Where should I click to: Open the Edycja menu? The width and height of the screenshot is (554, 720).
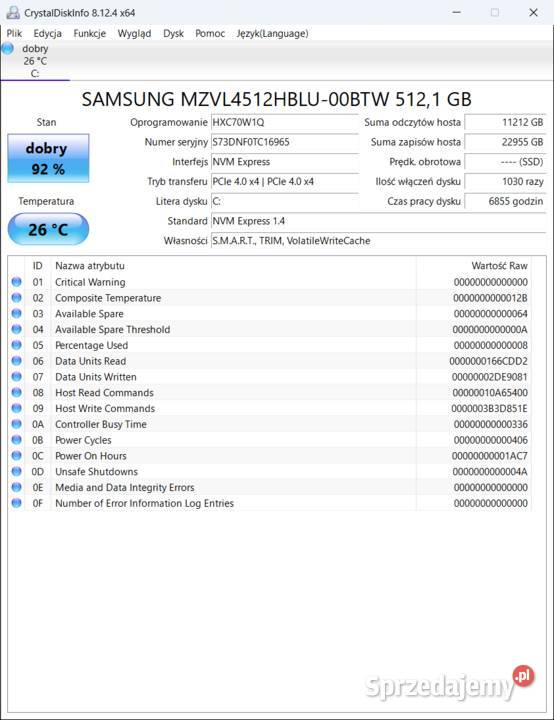click(47, 34)
